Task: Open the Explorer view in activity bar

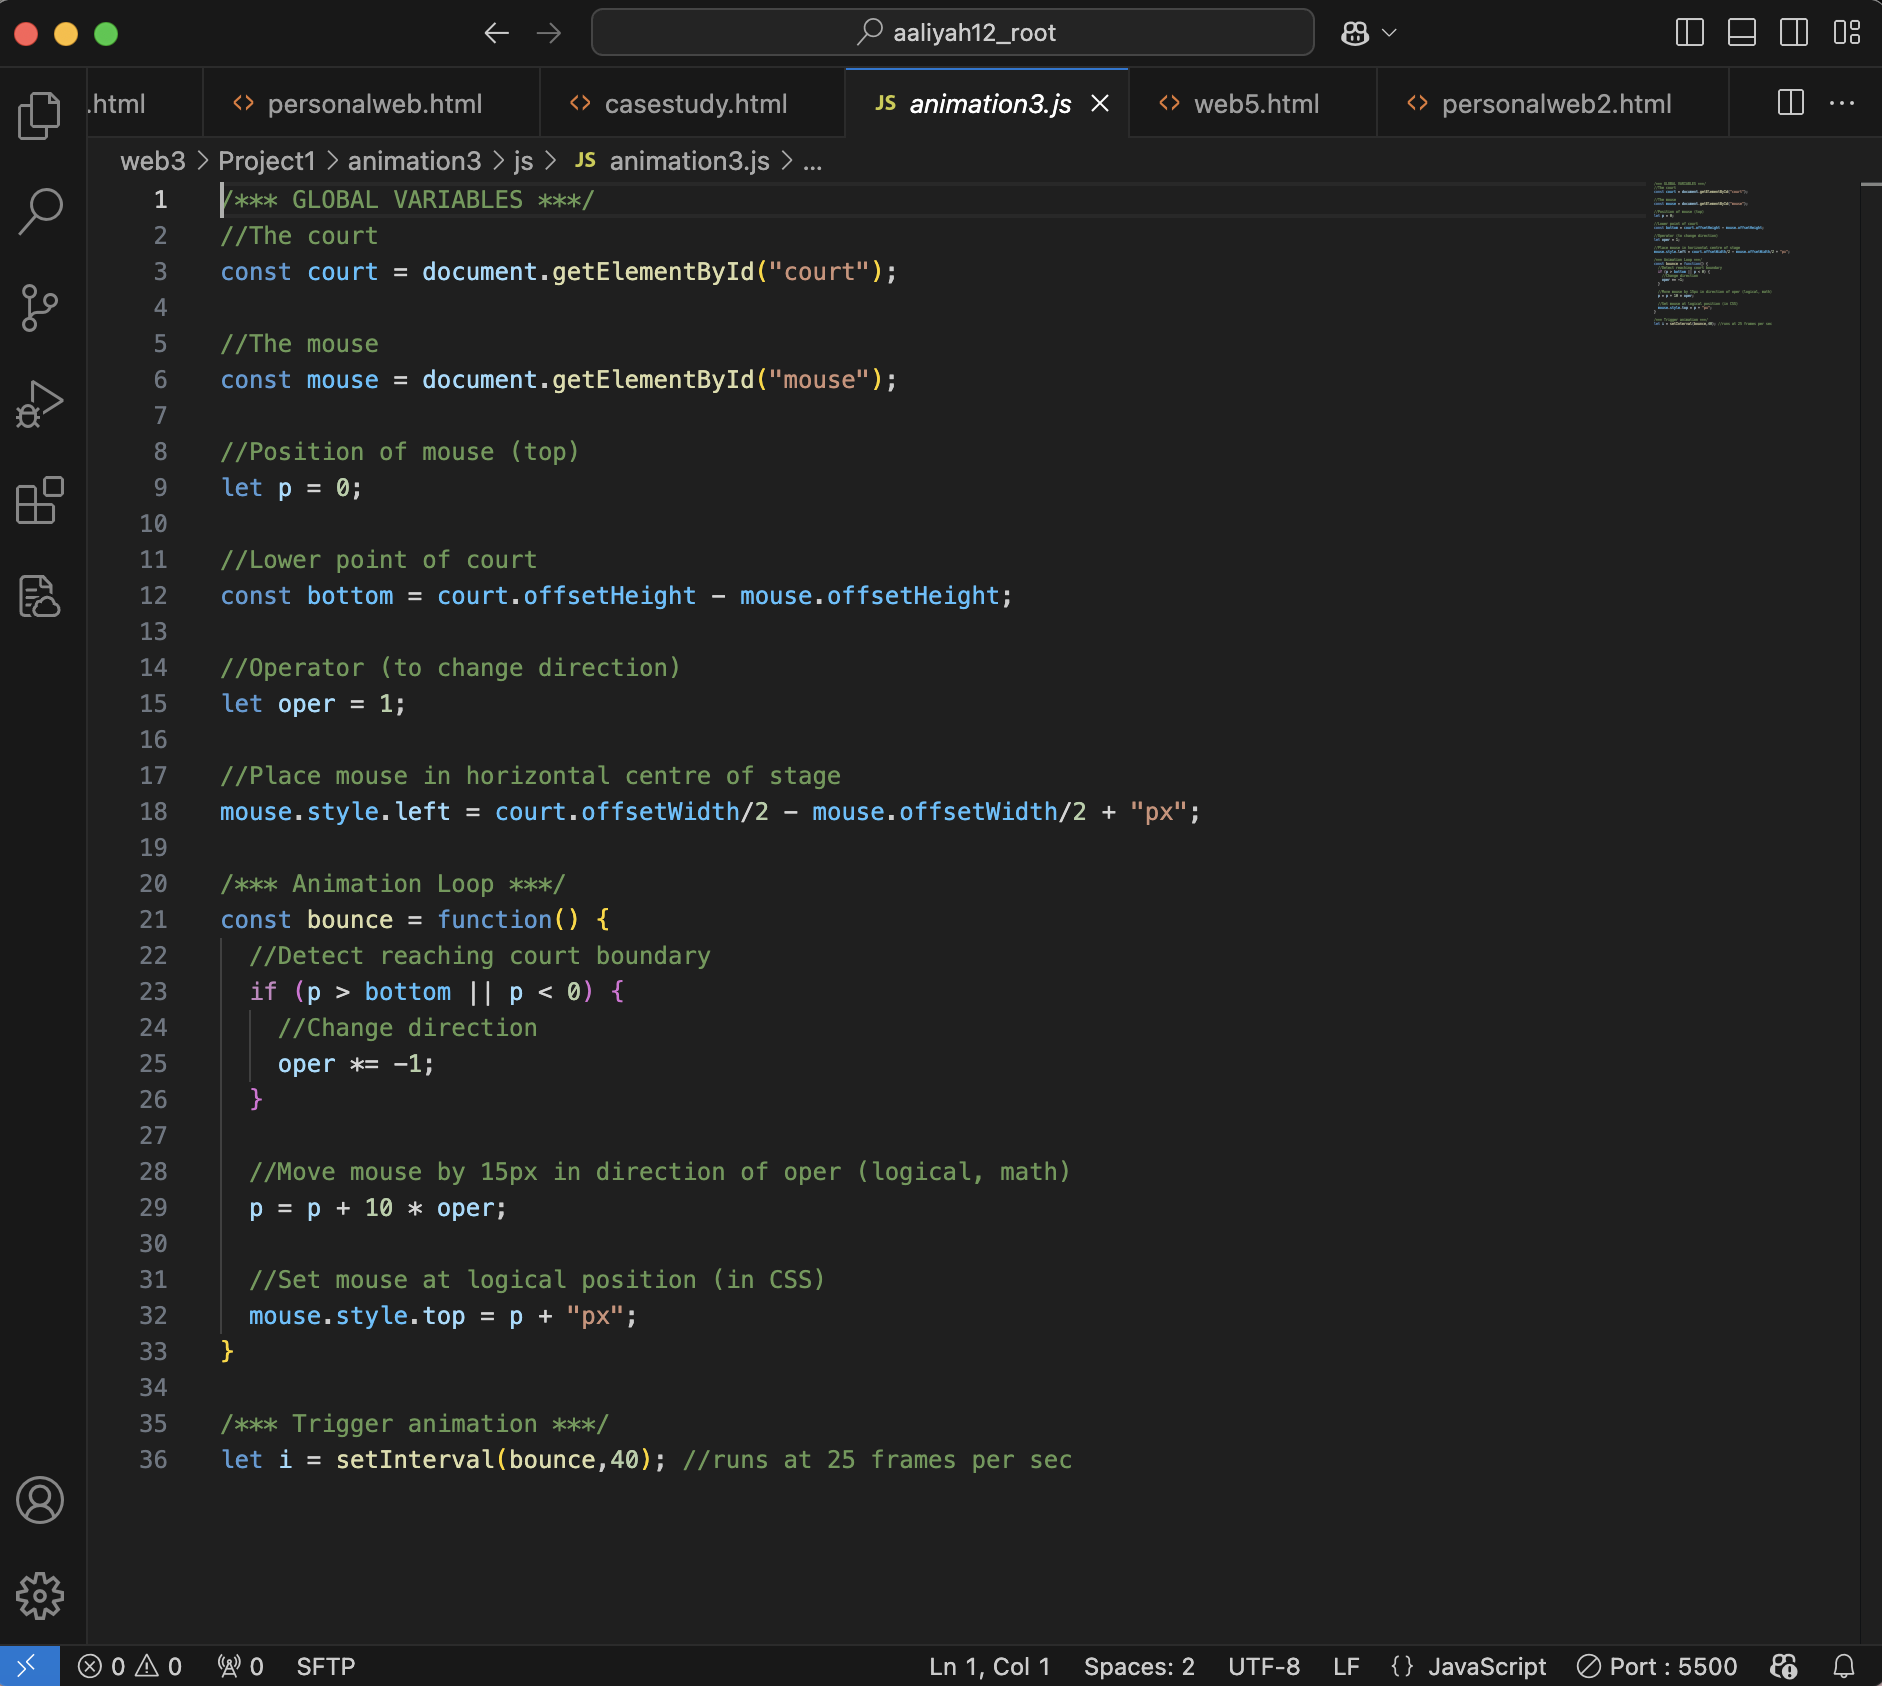Action: (40, 115)
